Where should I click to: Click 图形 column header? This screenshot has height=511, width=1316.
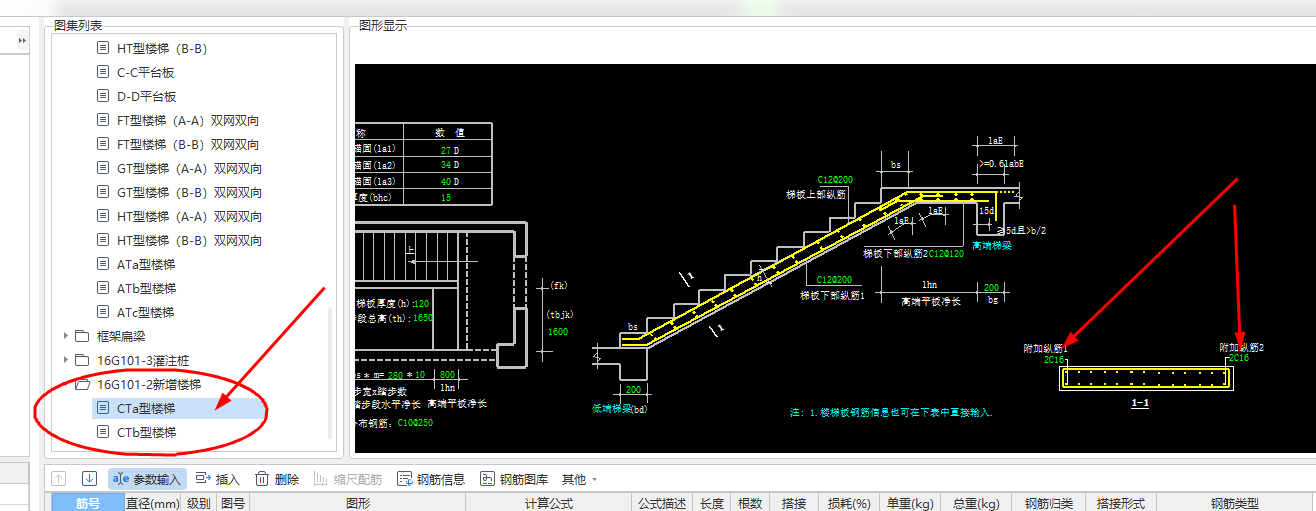tap(358, 504)
